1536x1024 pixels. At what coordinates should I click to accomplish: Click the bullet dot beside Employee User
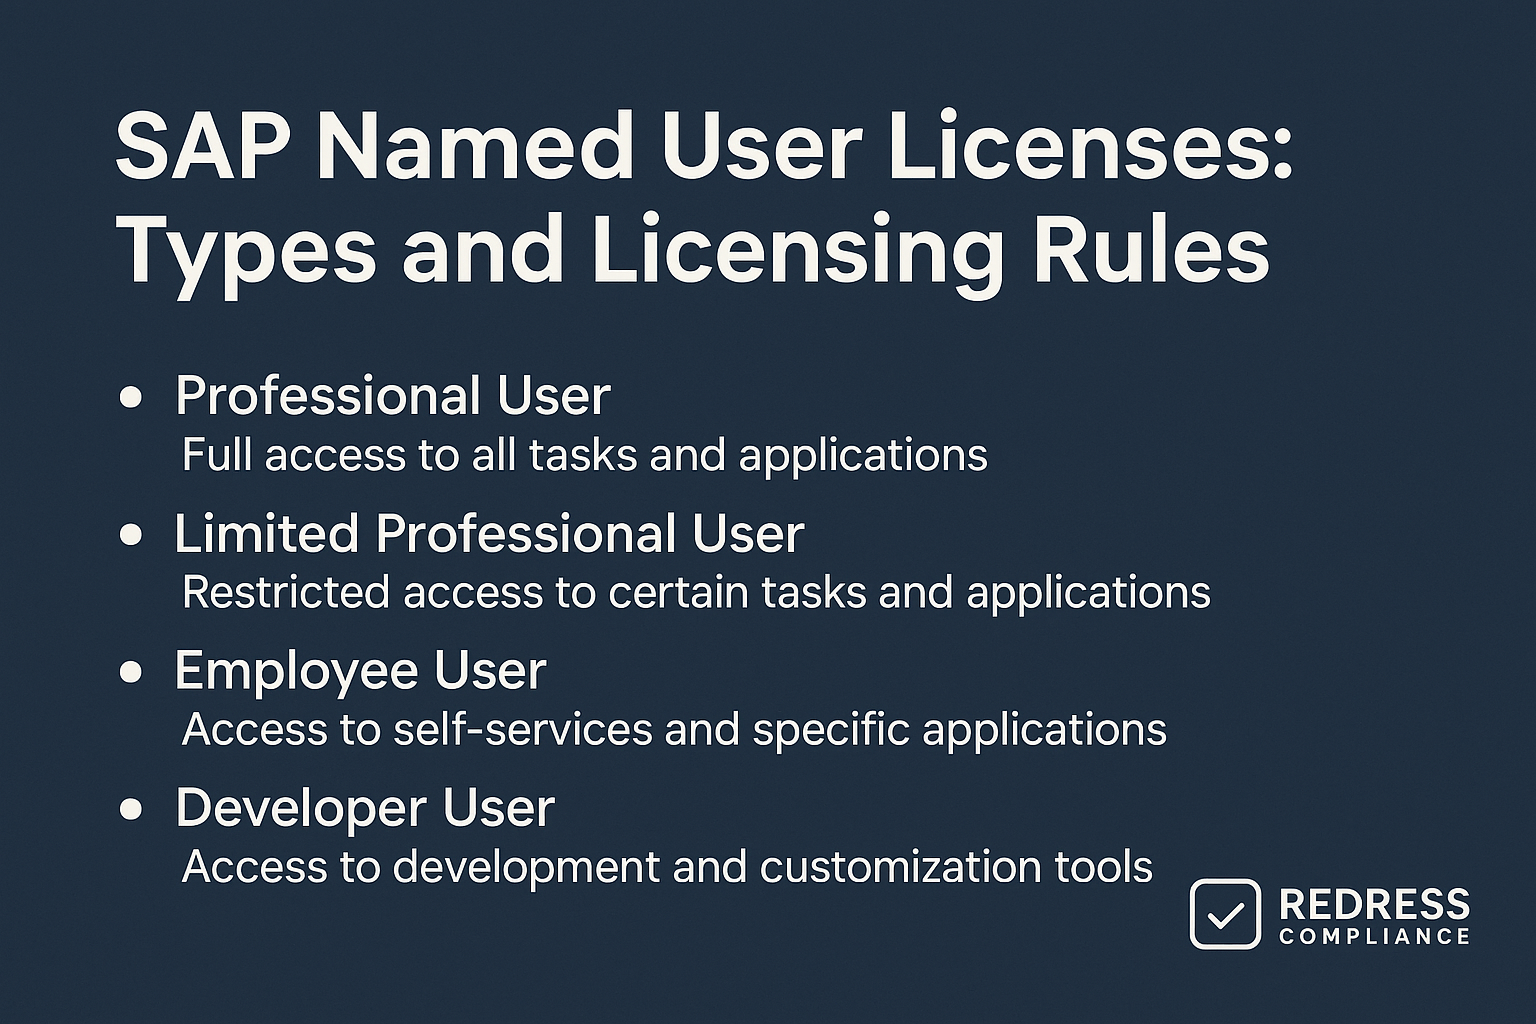click(x=130, y=672)
